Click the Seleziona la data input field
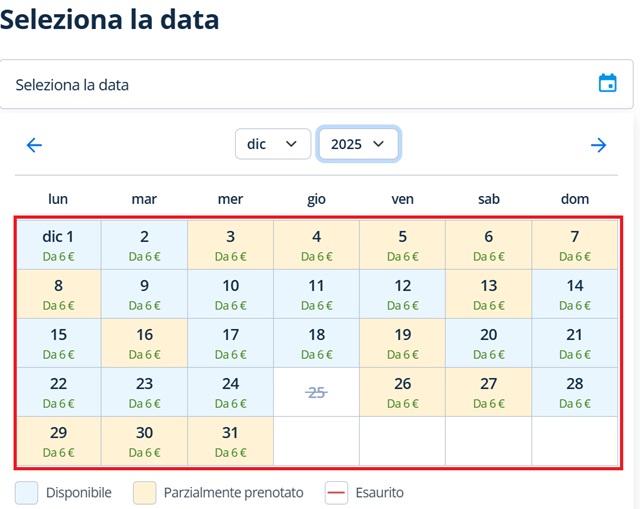 (x=300, y=85)
